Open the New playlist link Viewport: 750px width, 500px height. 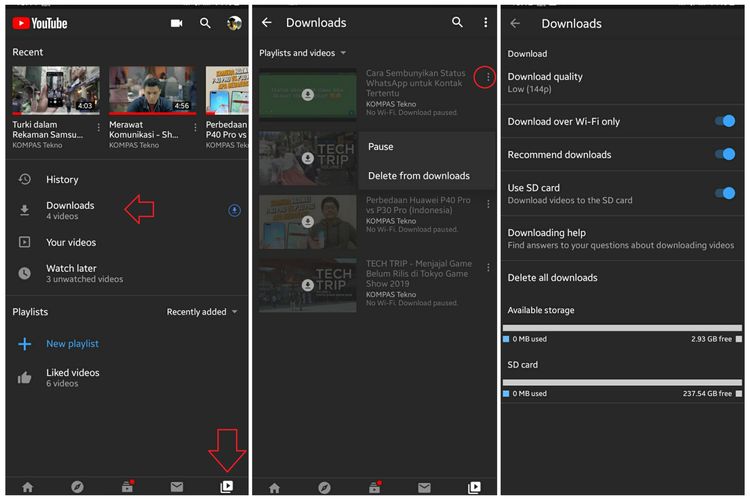click(72, 344)
